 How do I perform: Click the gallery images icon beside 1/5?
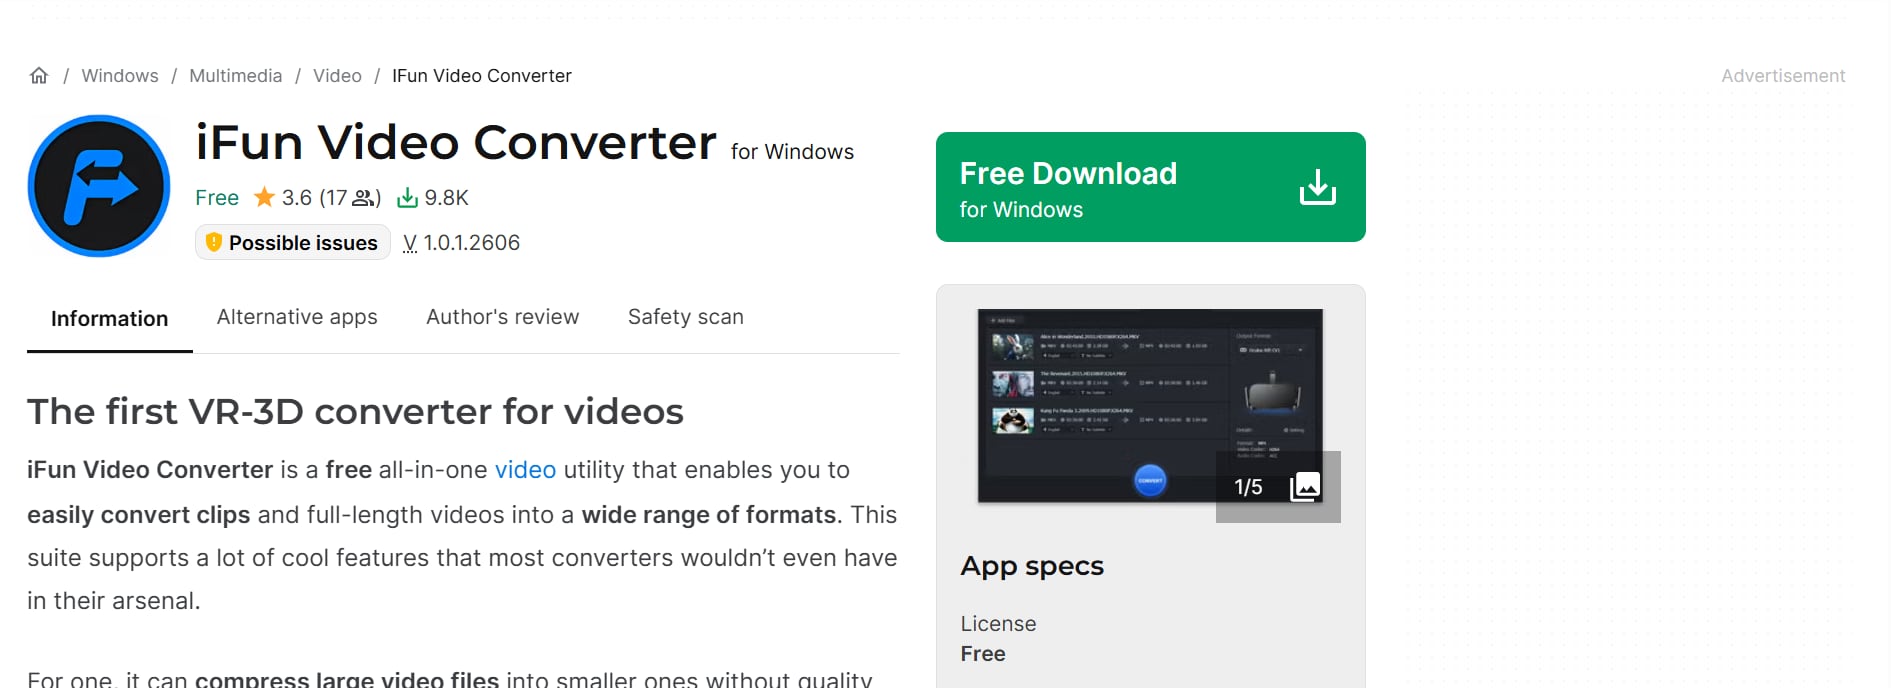point(1305,487)
